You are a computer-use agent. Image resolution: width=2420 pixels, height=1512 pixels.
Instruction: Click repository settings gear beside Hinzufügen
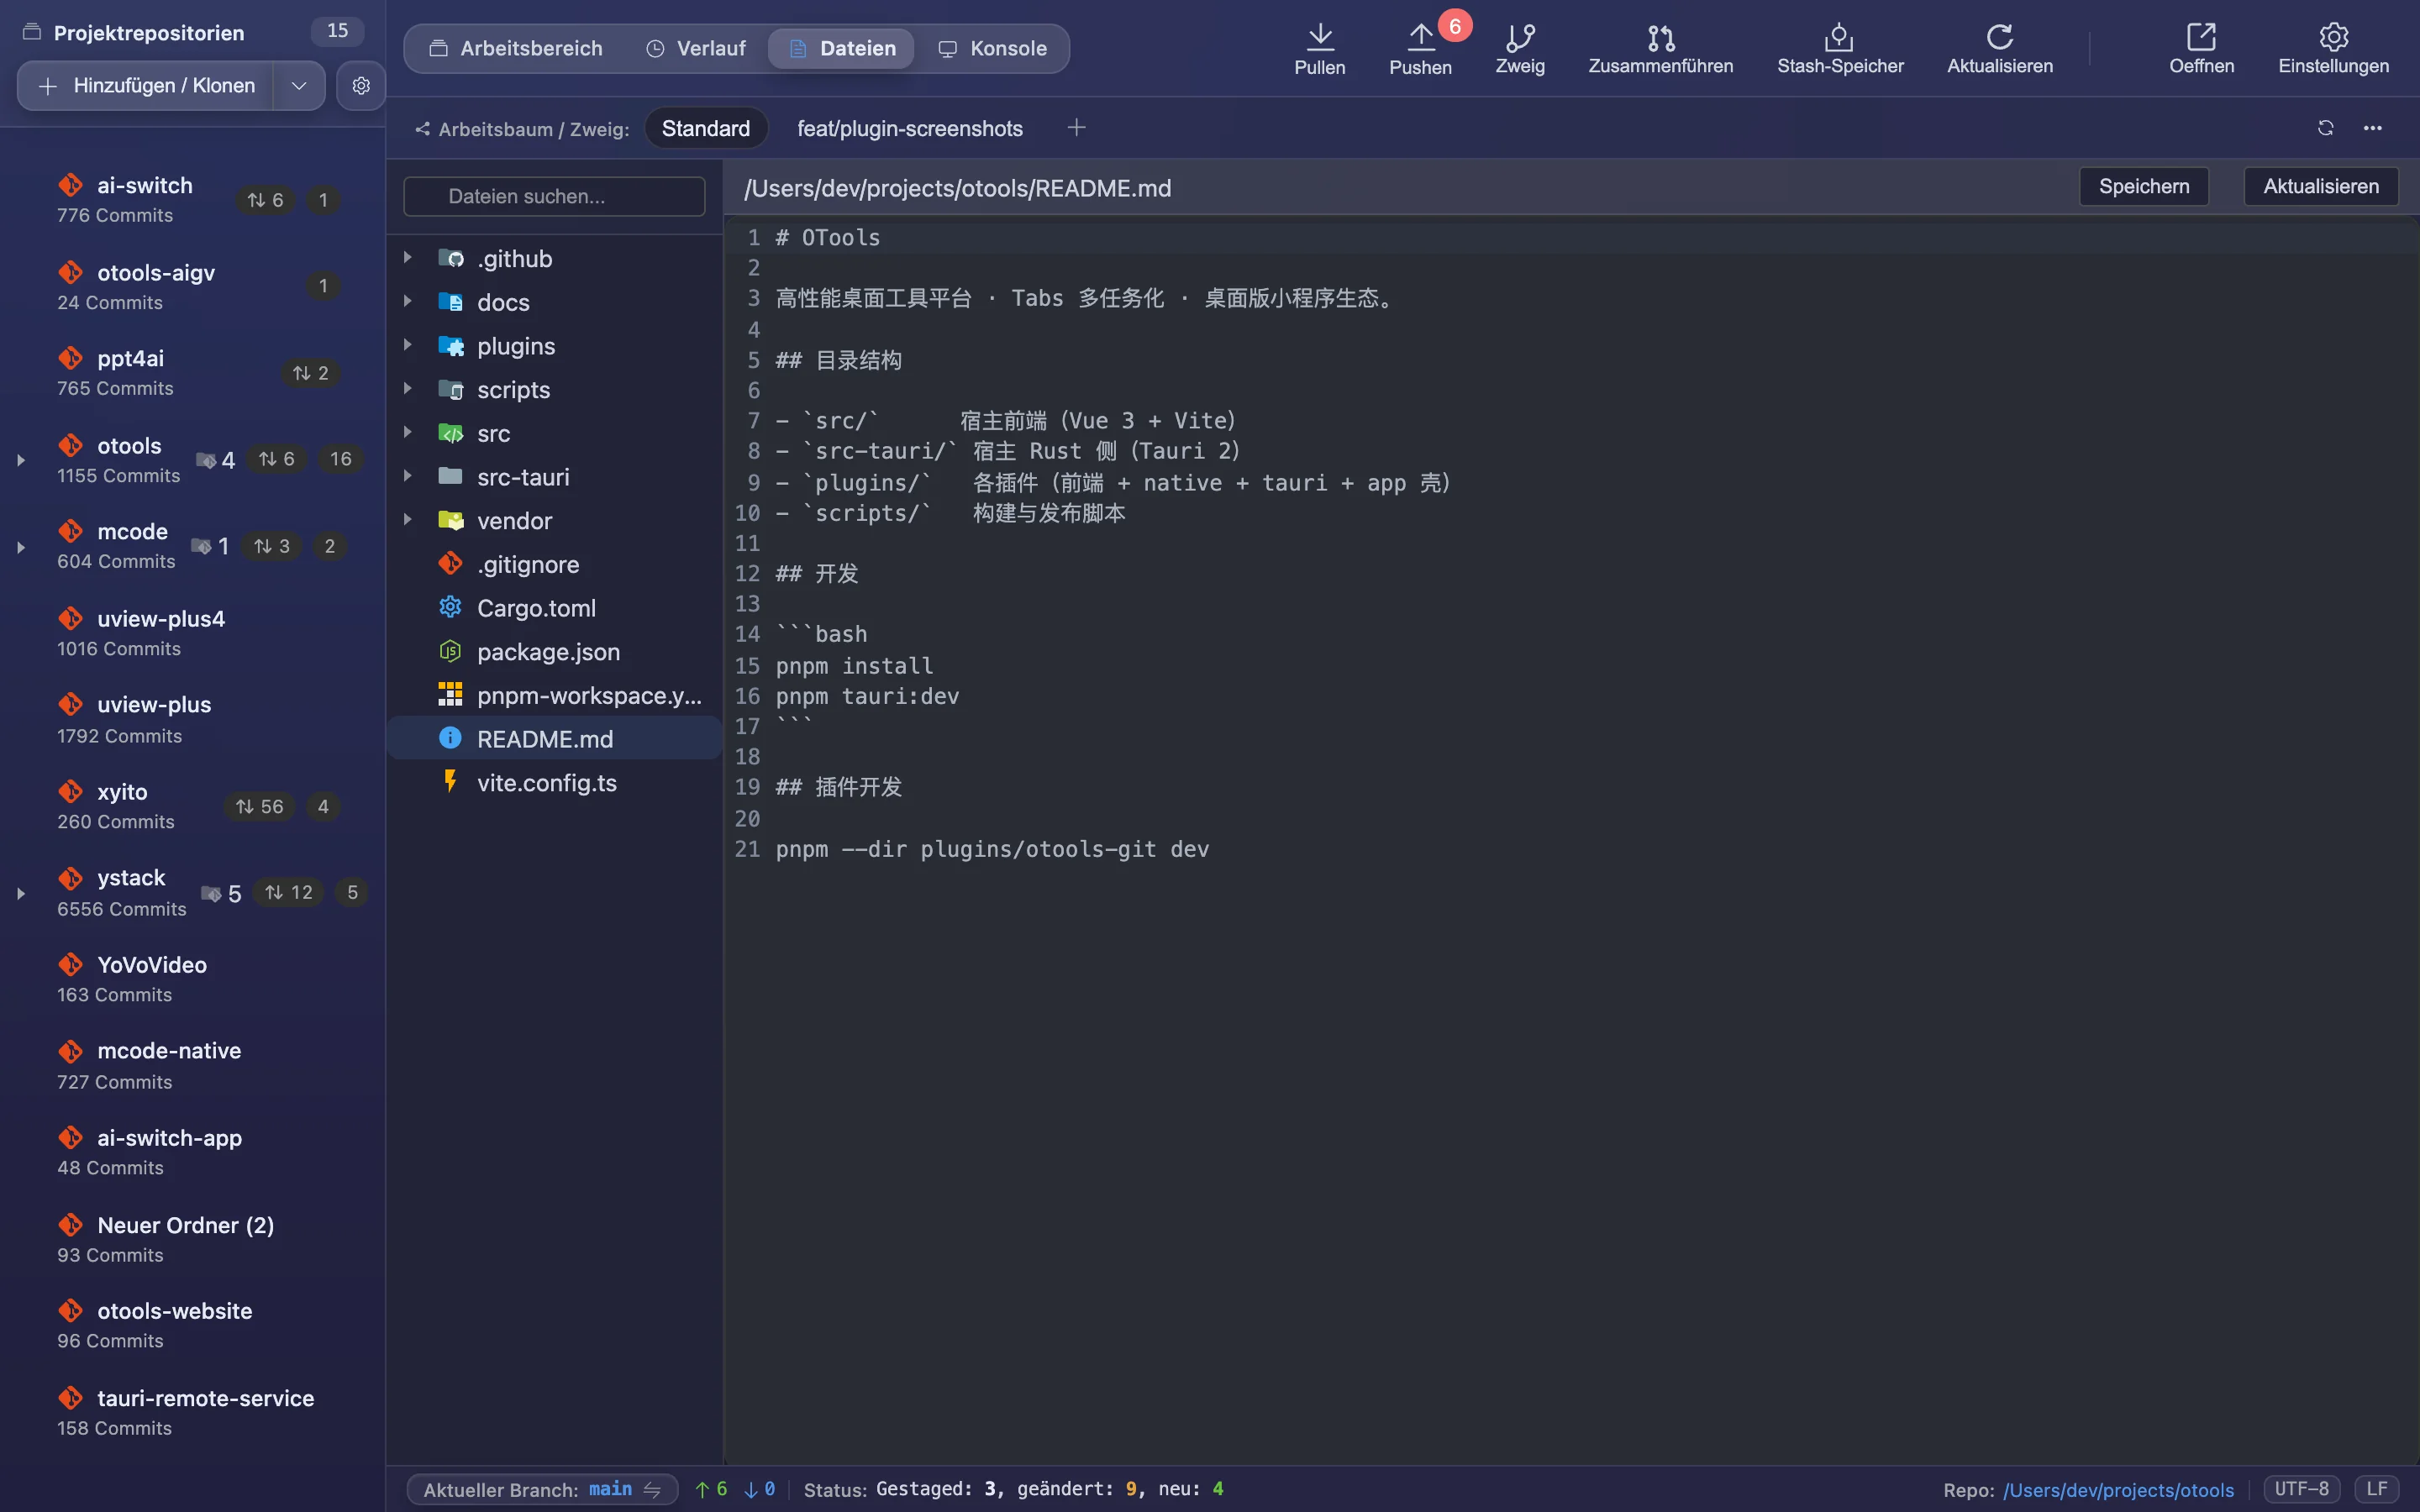tap(361, 86)
